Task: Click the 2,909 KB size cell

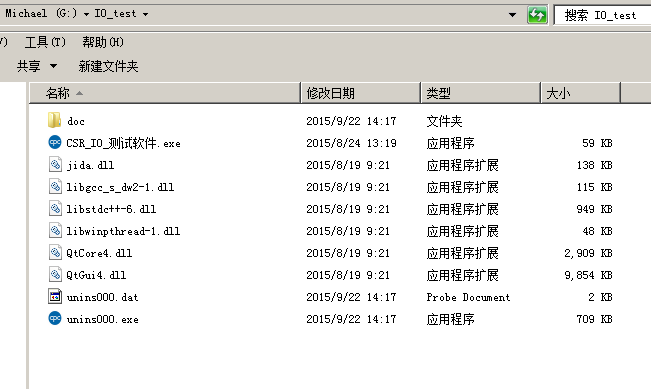Action: 588,253
